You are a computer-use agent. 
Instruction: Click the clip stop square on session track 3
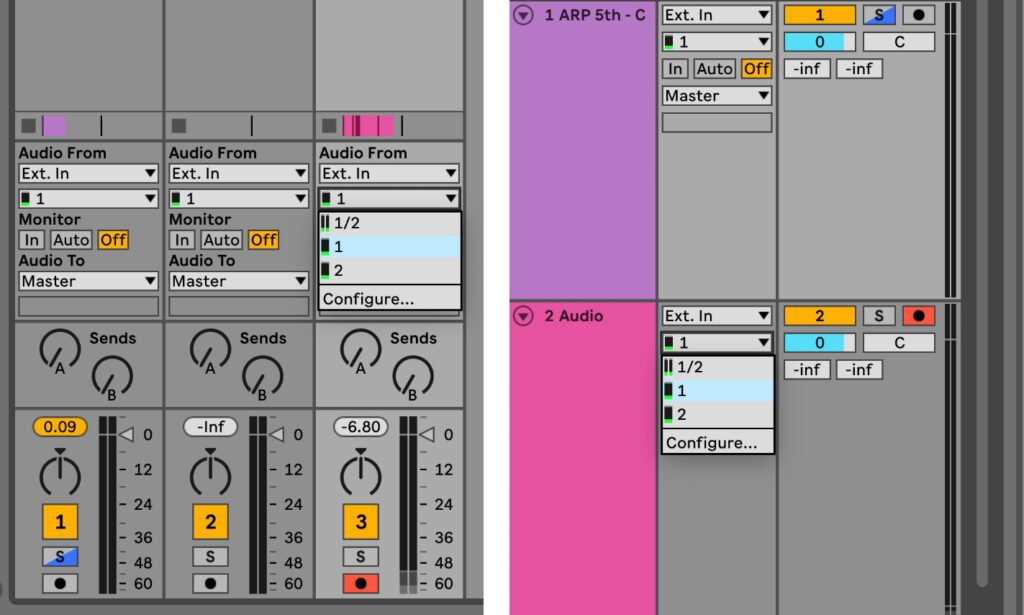[329, 125]
